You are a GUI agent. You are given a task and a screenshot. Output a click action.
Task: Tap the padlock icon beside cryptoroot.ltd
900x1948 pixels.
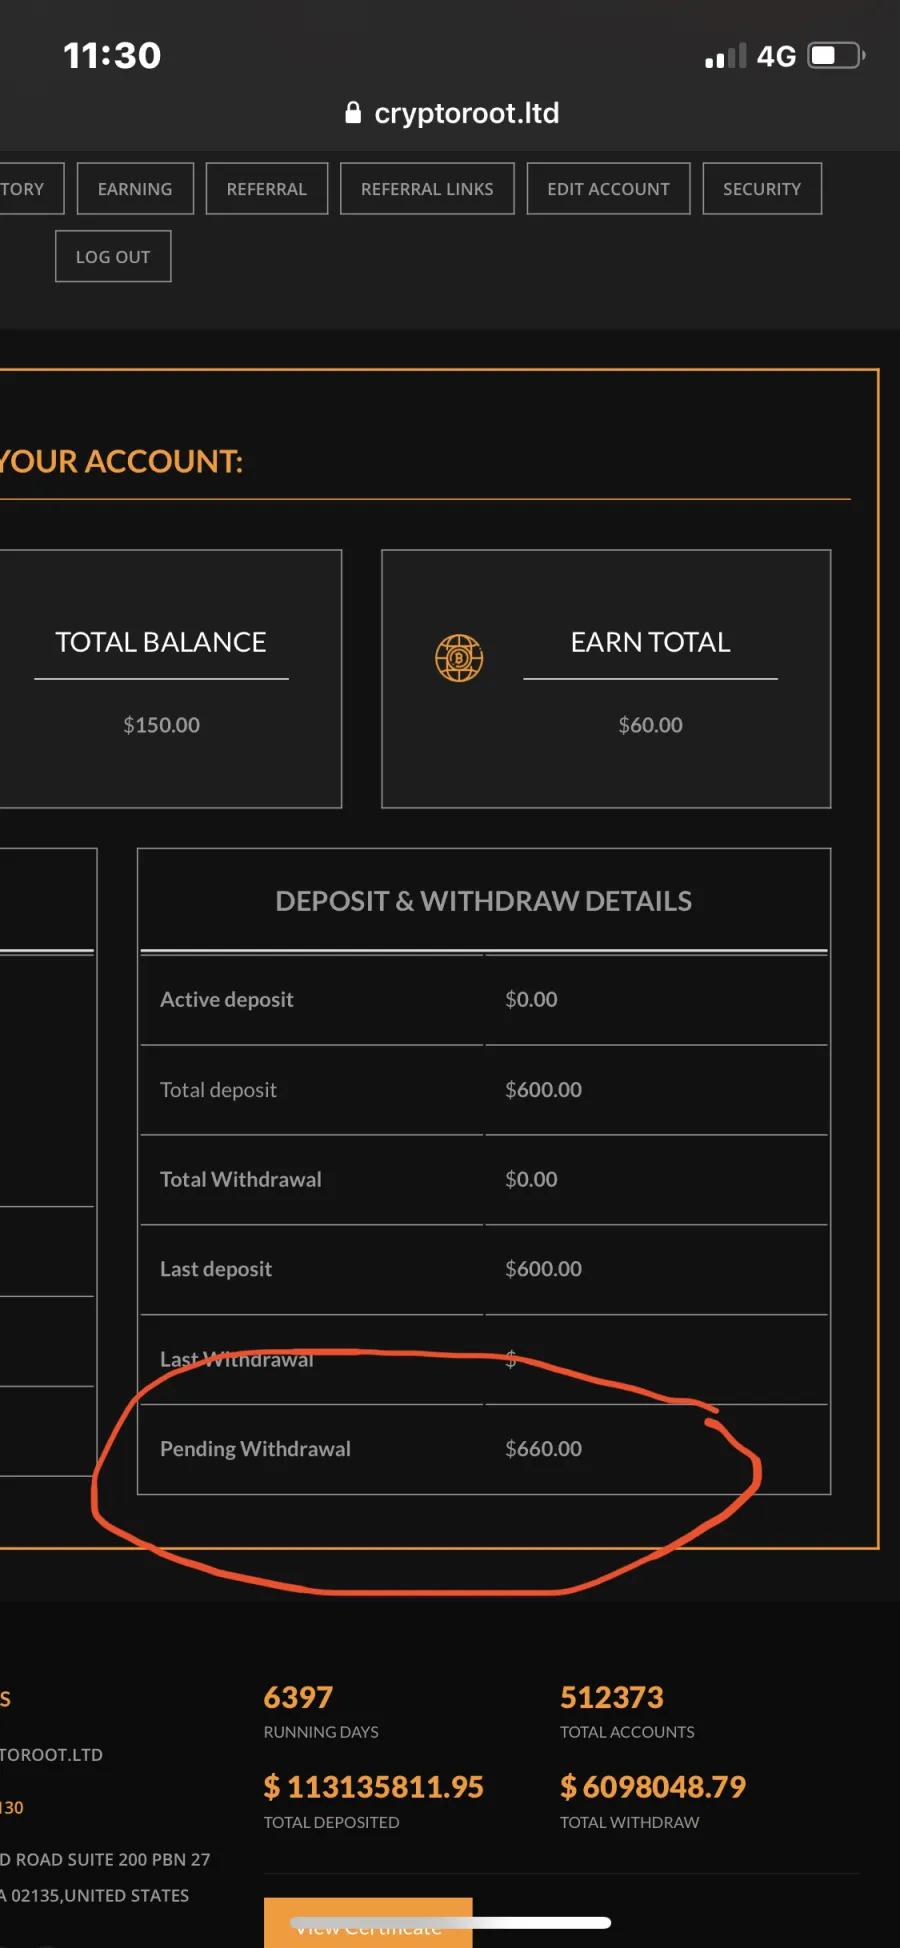(x=353, y=112)
